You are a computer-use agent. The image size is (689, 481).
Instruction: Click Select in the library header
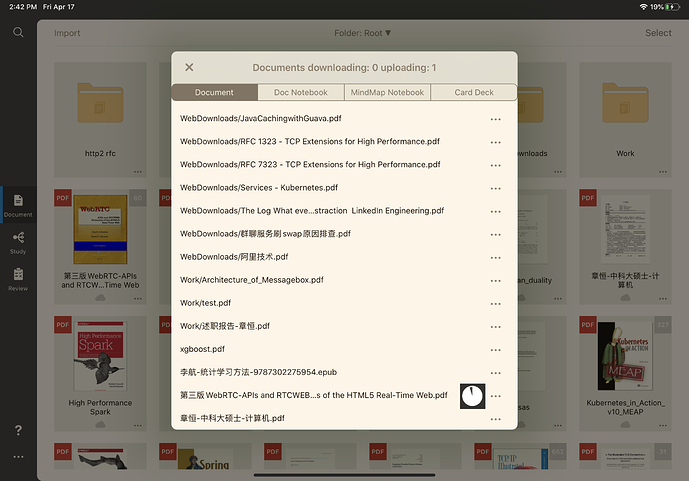coord(658,33)
